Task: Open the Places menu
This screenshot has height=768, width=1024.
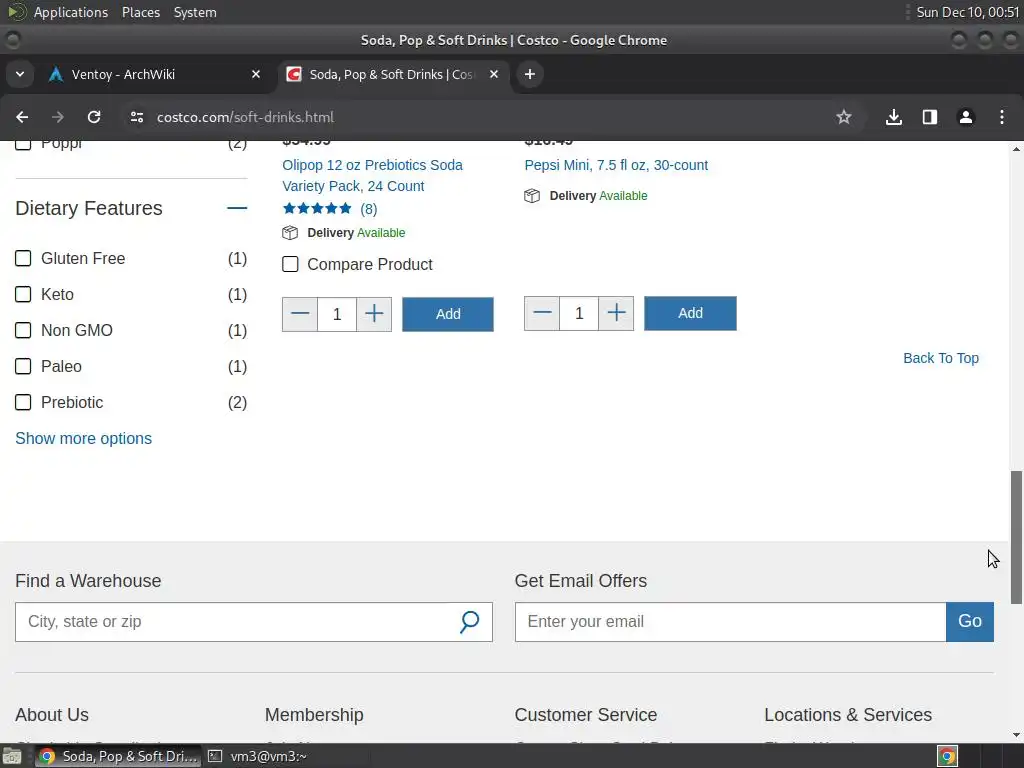Action: [x=141, y=12]
